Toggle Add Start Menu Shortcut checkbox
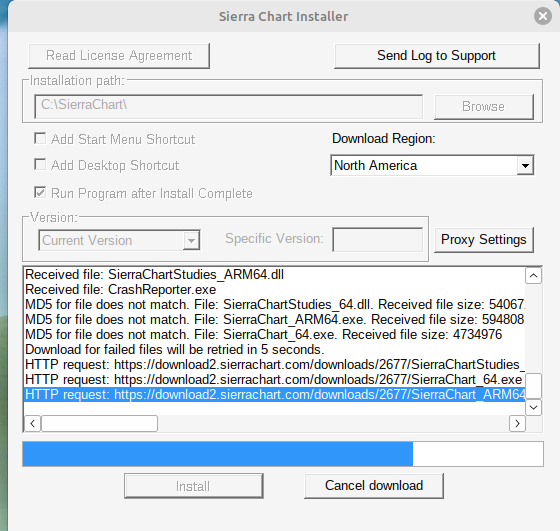560x531 pixels. point(40,139)
